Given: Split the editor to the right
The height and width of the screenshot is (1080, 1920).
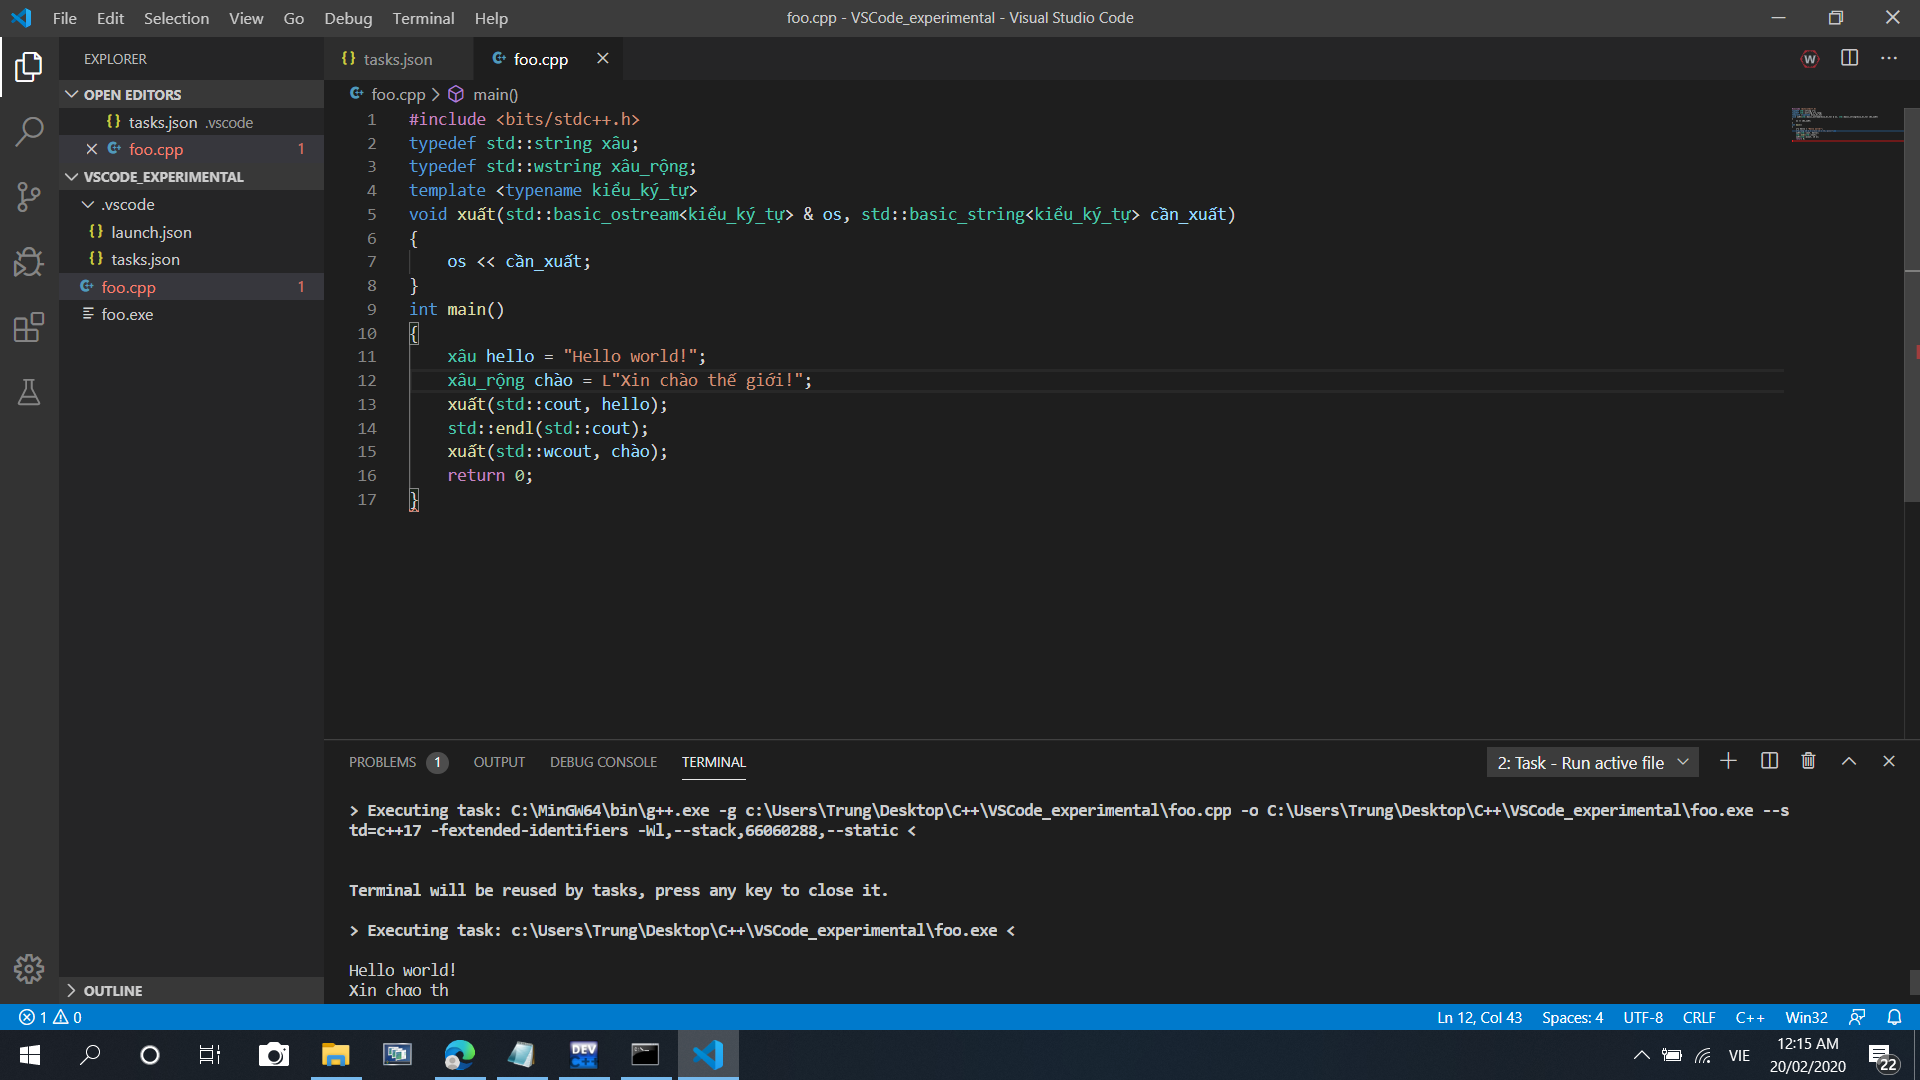Looking at the screenshot, I should 1849,58.
